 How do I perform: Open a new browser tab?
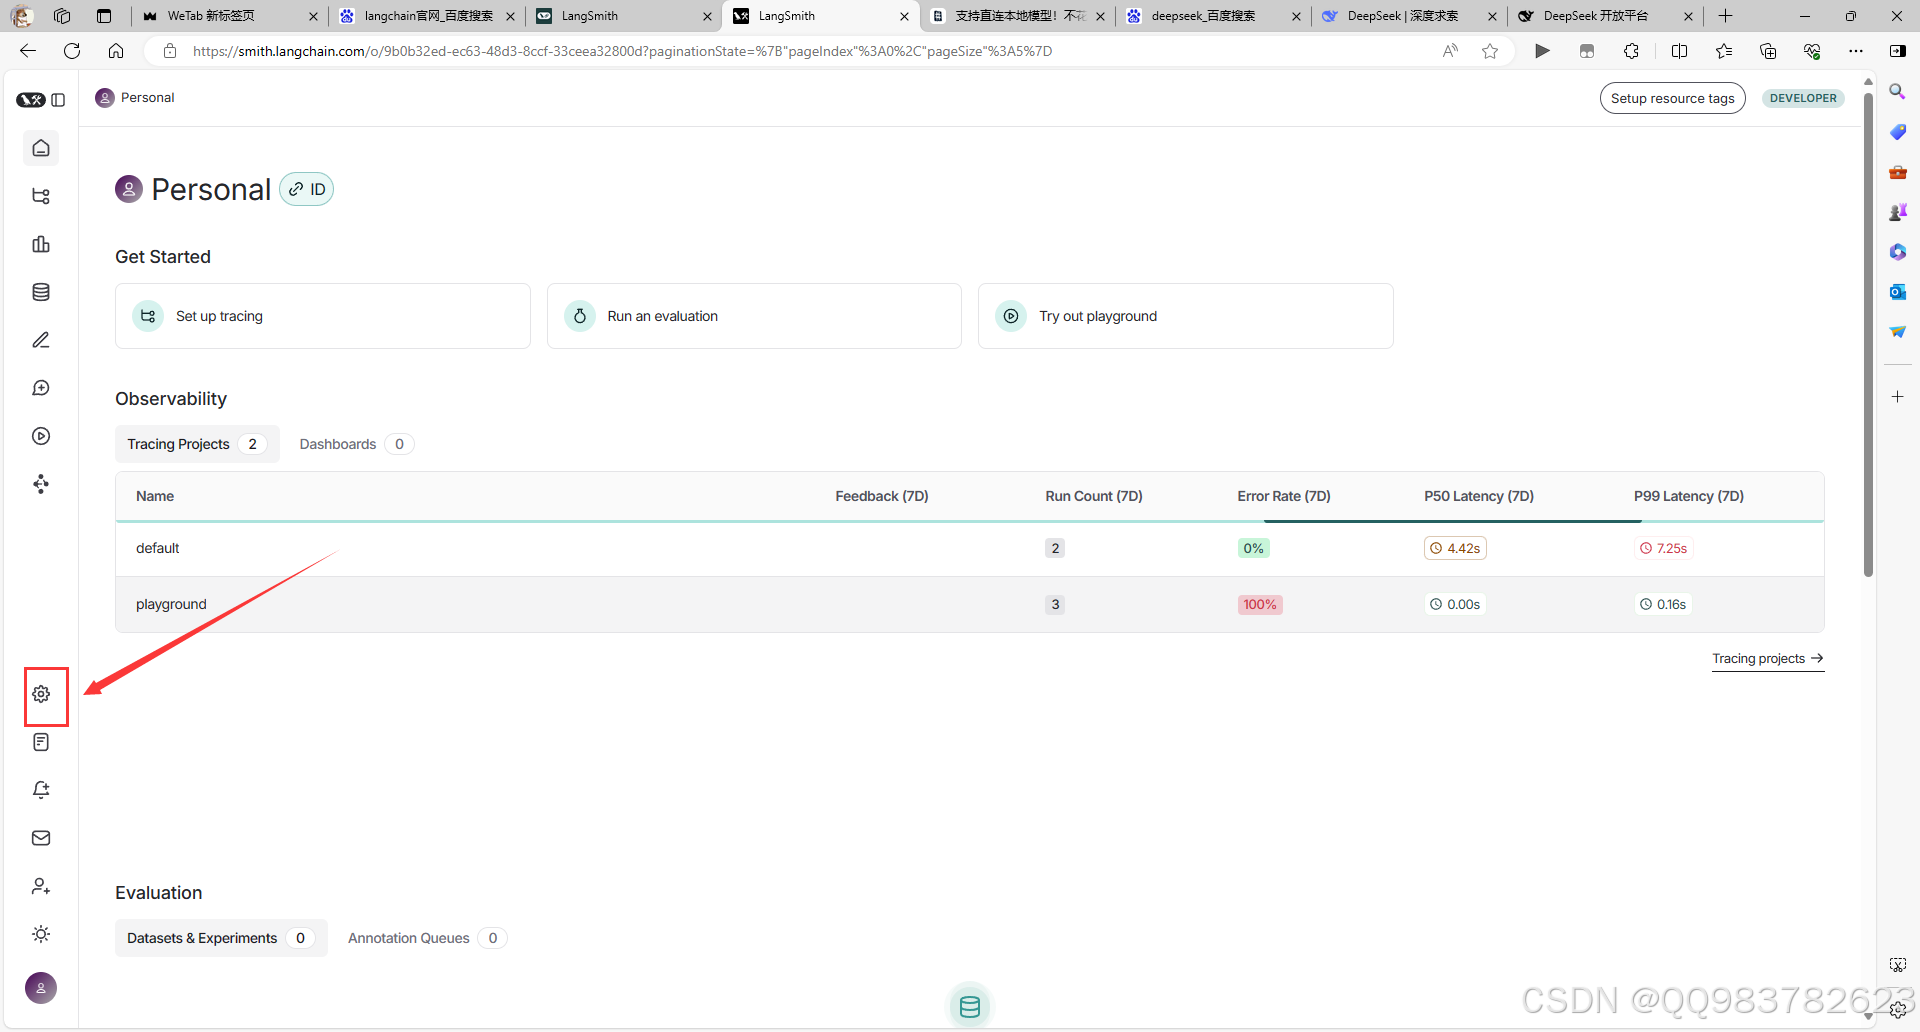point(1726,16)
